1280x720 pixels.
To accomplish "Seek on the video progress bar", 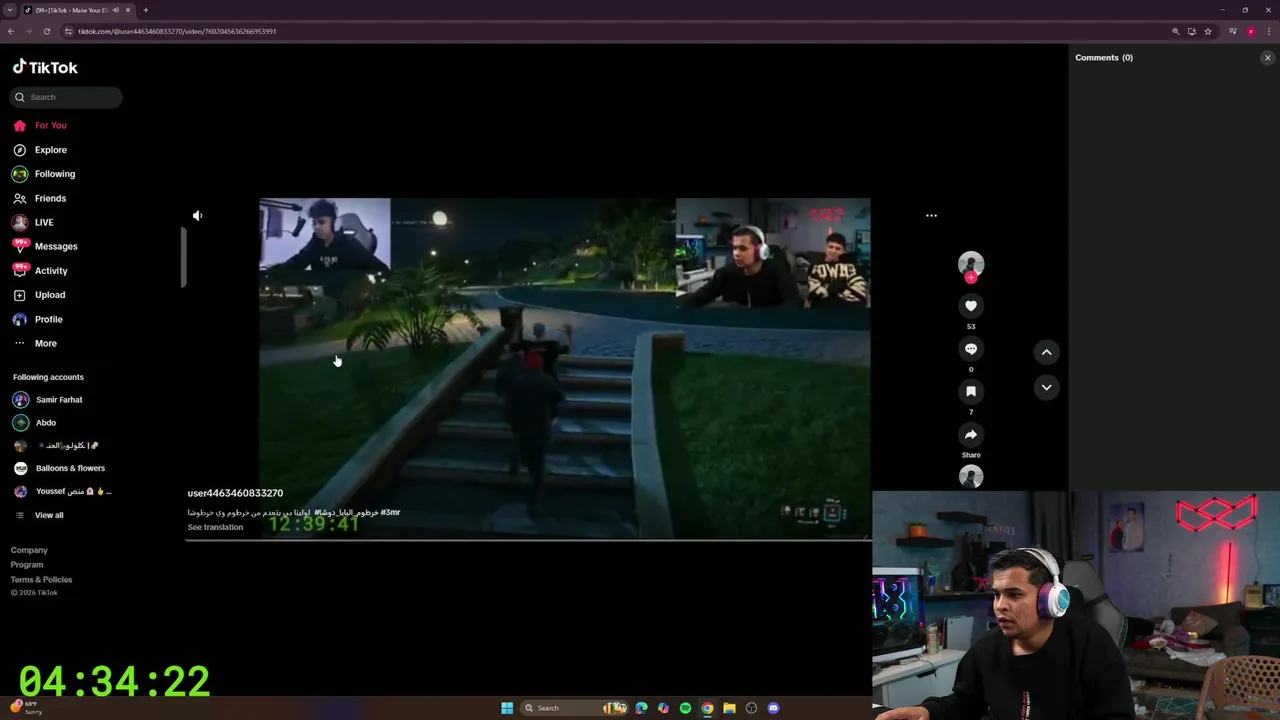I will point(528,540).
